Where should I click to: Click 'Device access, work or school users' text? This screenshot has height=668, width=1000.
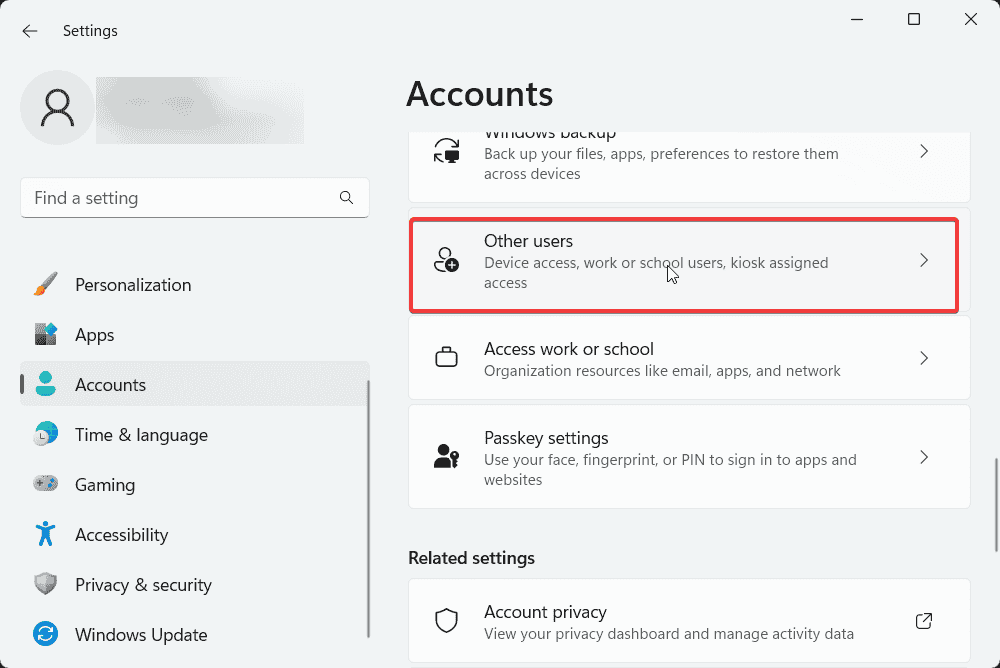pyautogui.click(x=656, y=272)
